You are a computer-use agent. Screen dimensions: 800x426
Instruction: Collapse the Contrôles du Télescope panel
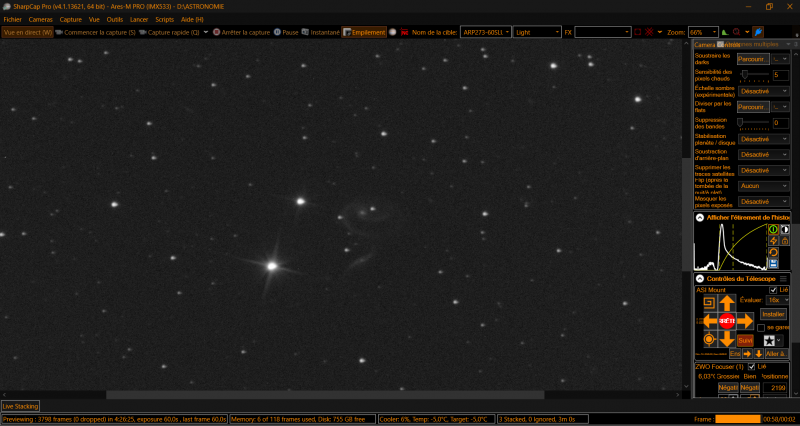click(x=700, y=278)
